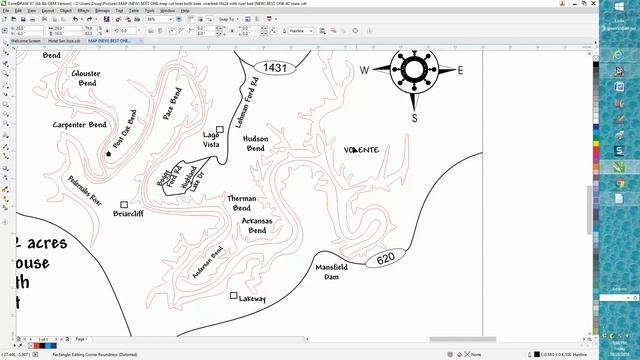Toggle Show Rulers in the toolbar

point(191,19)
